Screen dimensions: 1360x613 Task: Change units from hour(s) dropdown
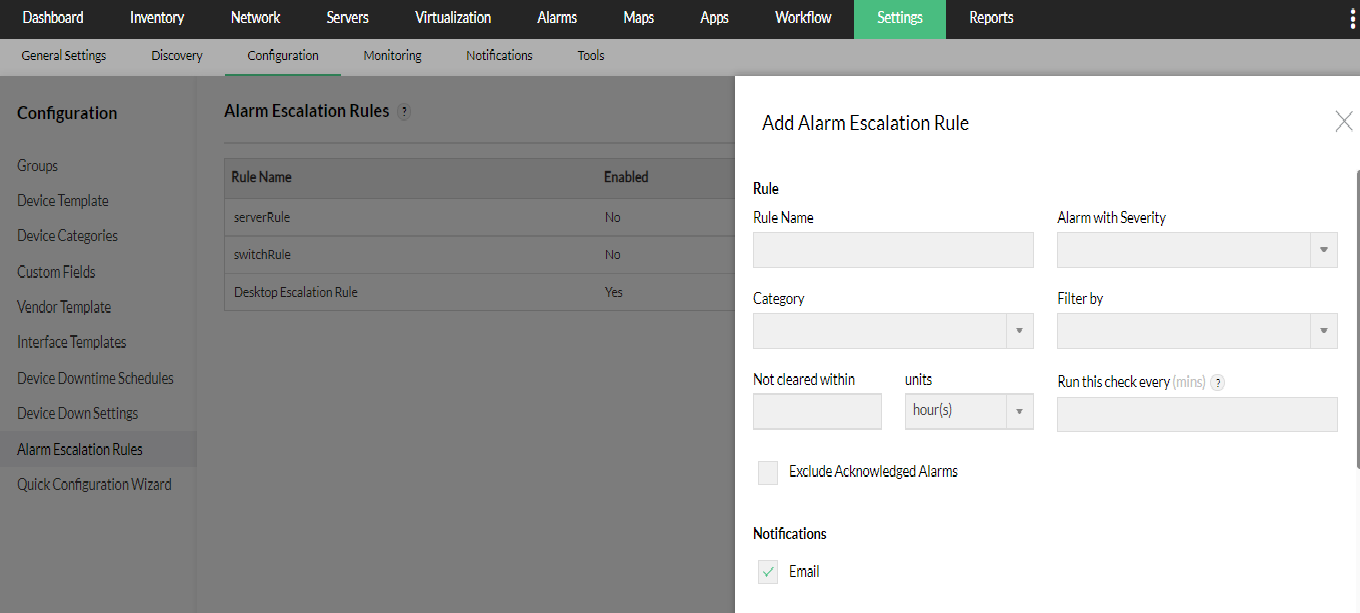(x=1019, y=411)
